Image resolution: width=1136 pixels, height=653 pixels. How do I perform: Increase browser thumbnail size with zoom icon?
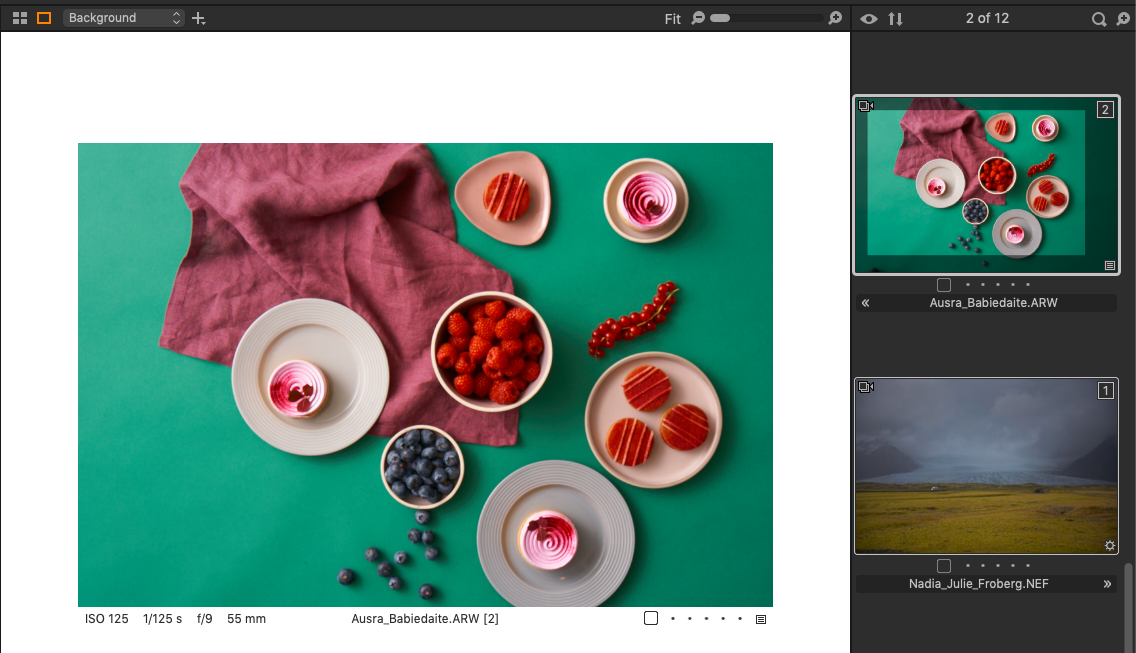1123,19
